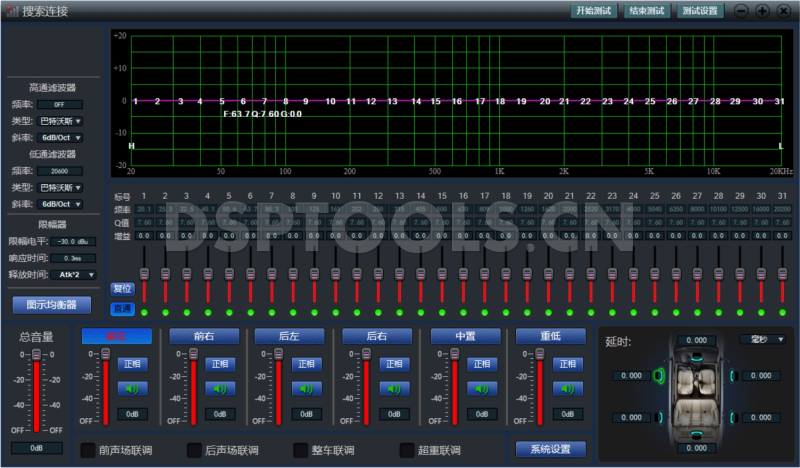Mute the 前左 channel speaker icon

tap(132, 389)
